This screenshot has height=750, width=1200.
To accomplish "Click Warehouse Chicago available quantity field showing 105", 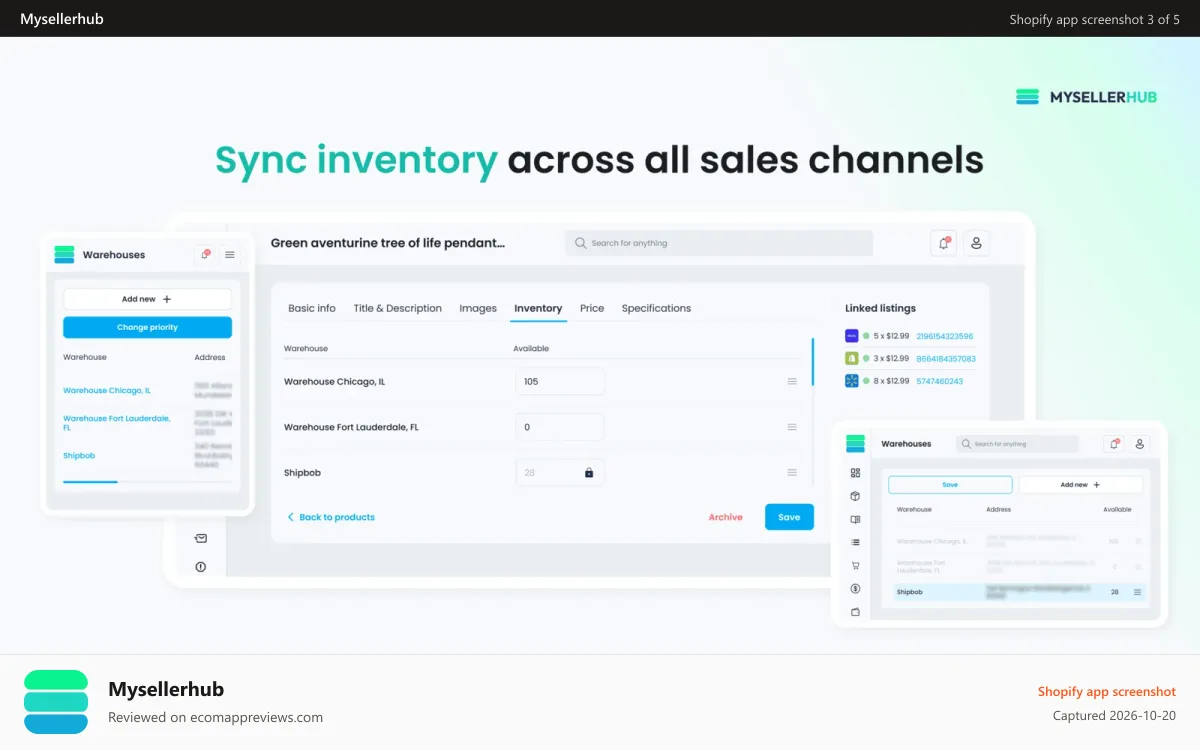I will 560,381.
